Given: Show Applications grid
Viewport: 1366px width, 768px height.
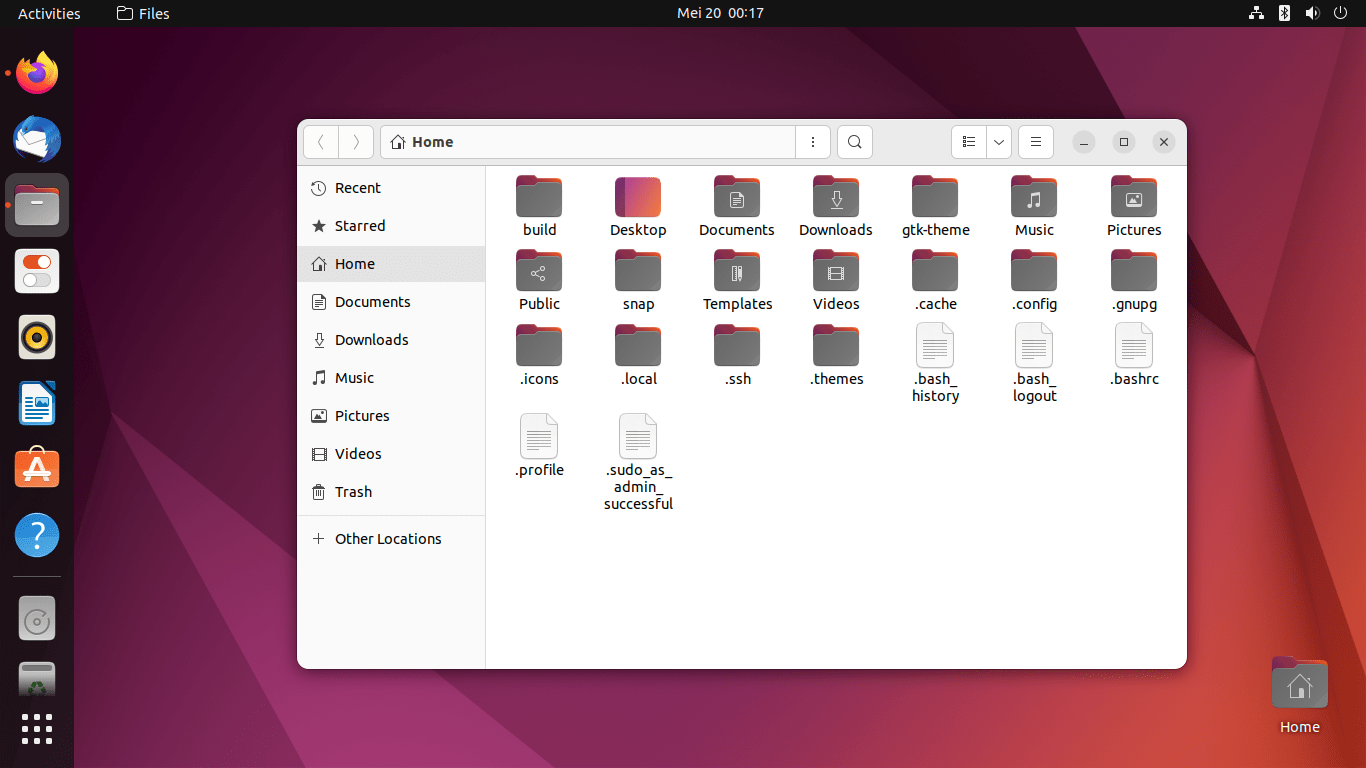Looking at the screenshot, I should tap(37, 729).
